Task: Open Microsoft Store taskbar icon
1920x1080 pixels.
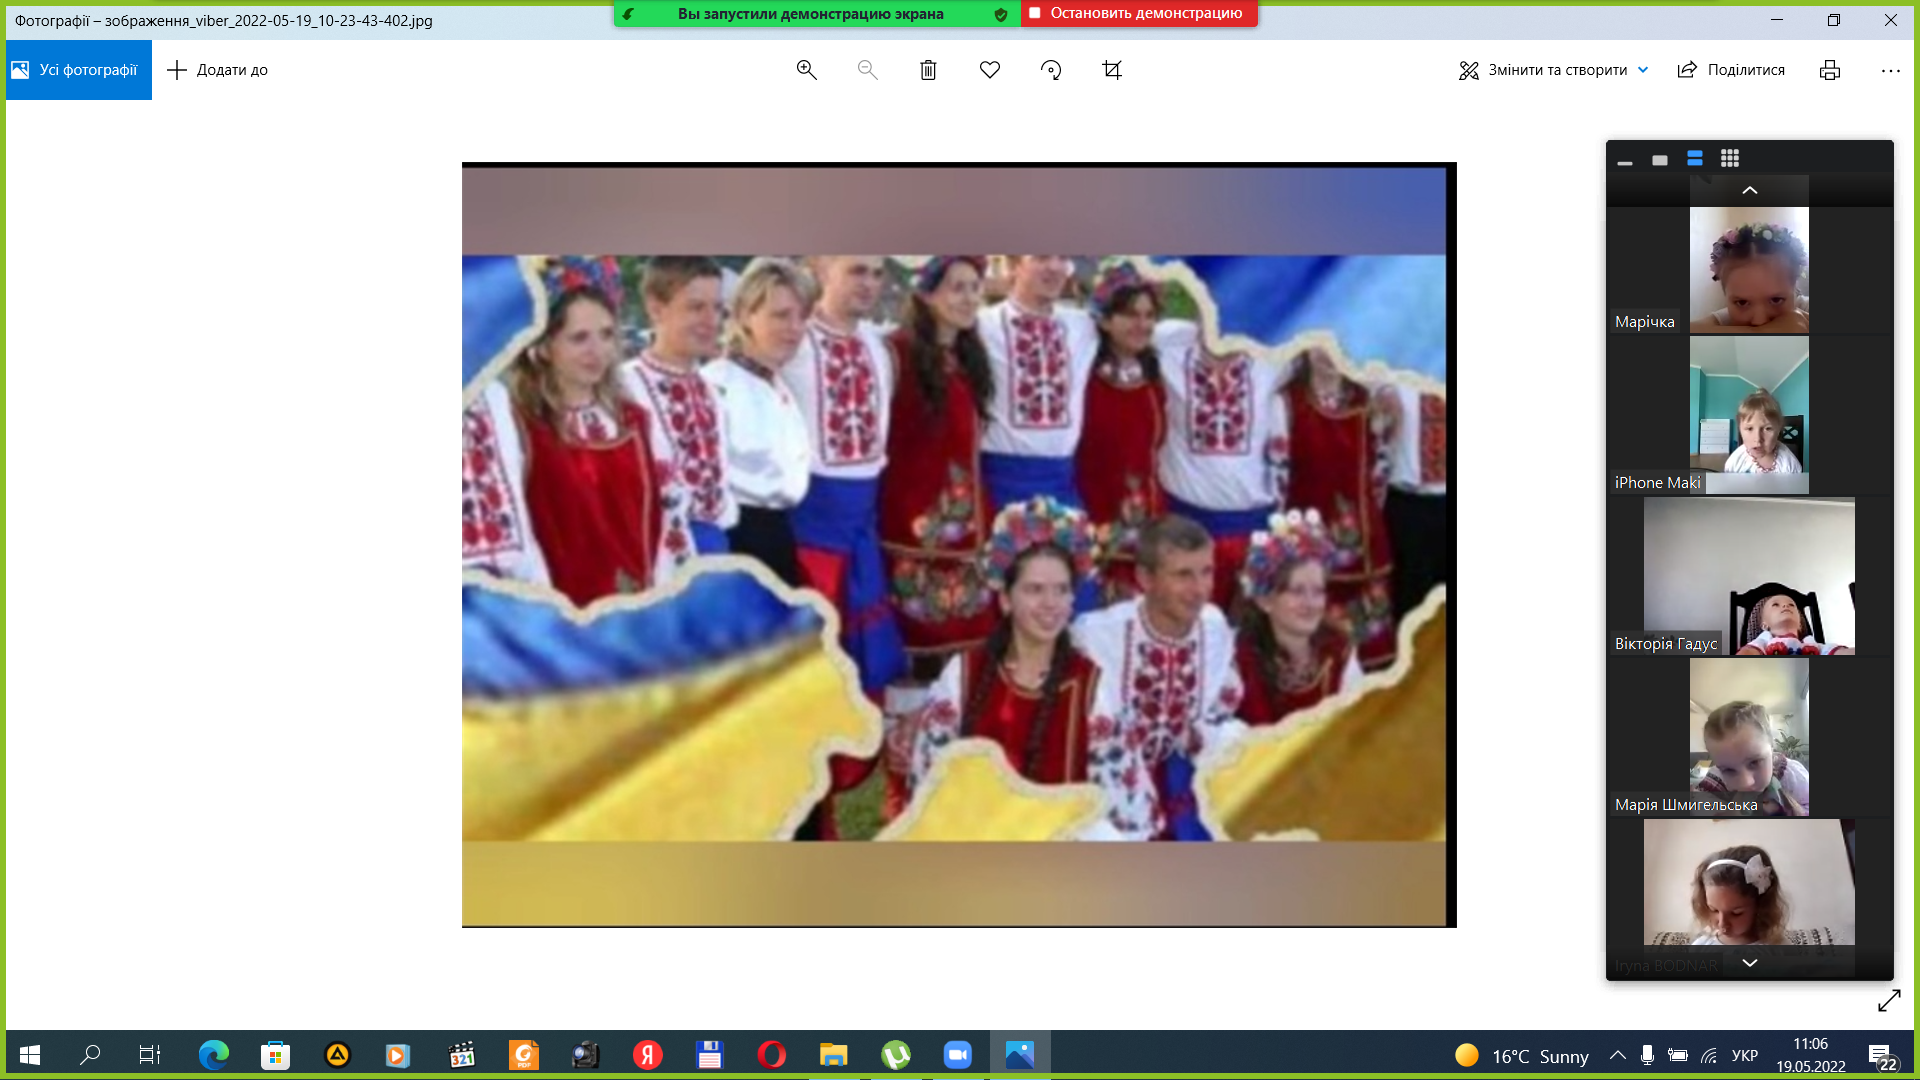Action: click(x=275, y=1054)
